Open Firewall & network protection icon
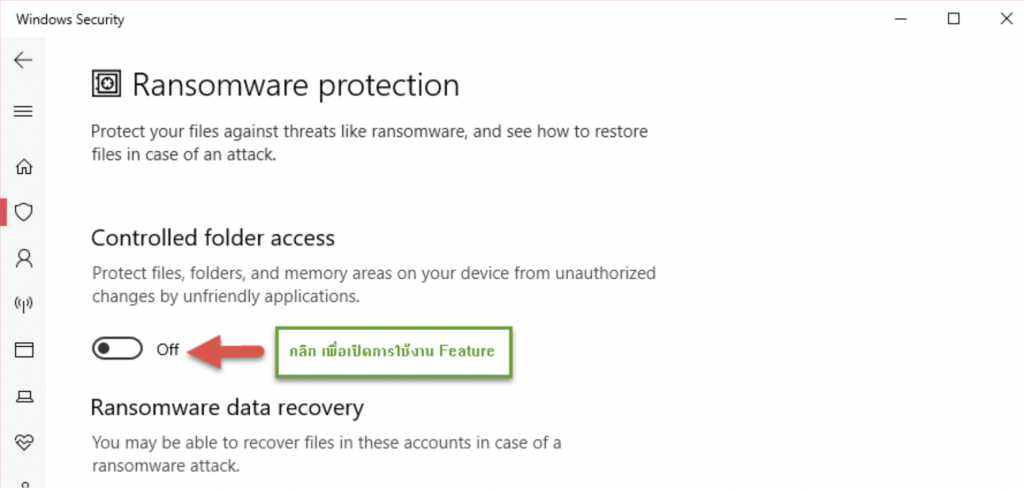The height and width of the screenshot is (490, 1024). (23, 304)
